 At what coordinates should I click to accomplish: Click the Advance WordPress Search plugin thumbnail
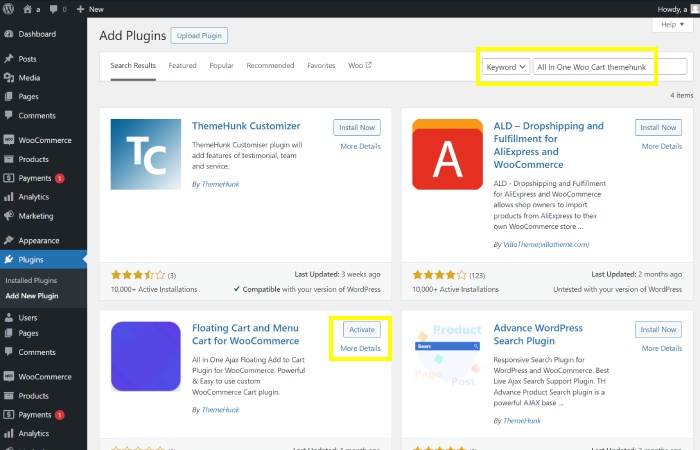(447, 356)
